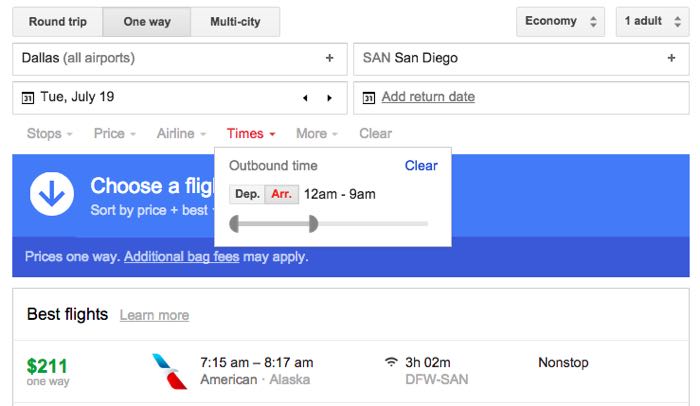Toggle the Arr. time filter button

pyautogui.click(x=281, y=194)
